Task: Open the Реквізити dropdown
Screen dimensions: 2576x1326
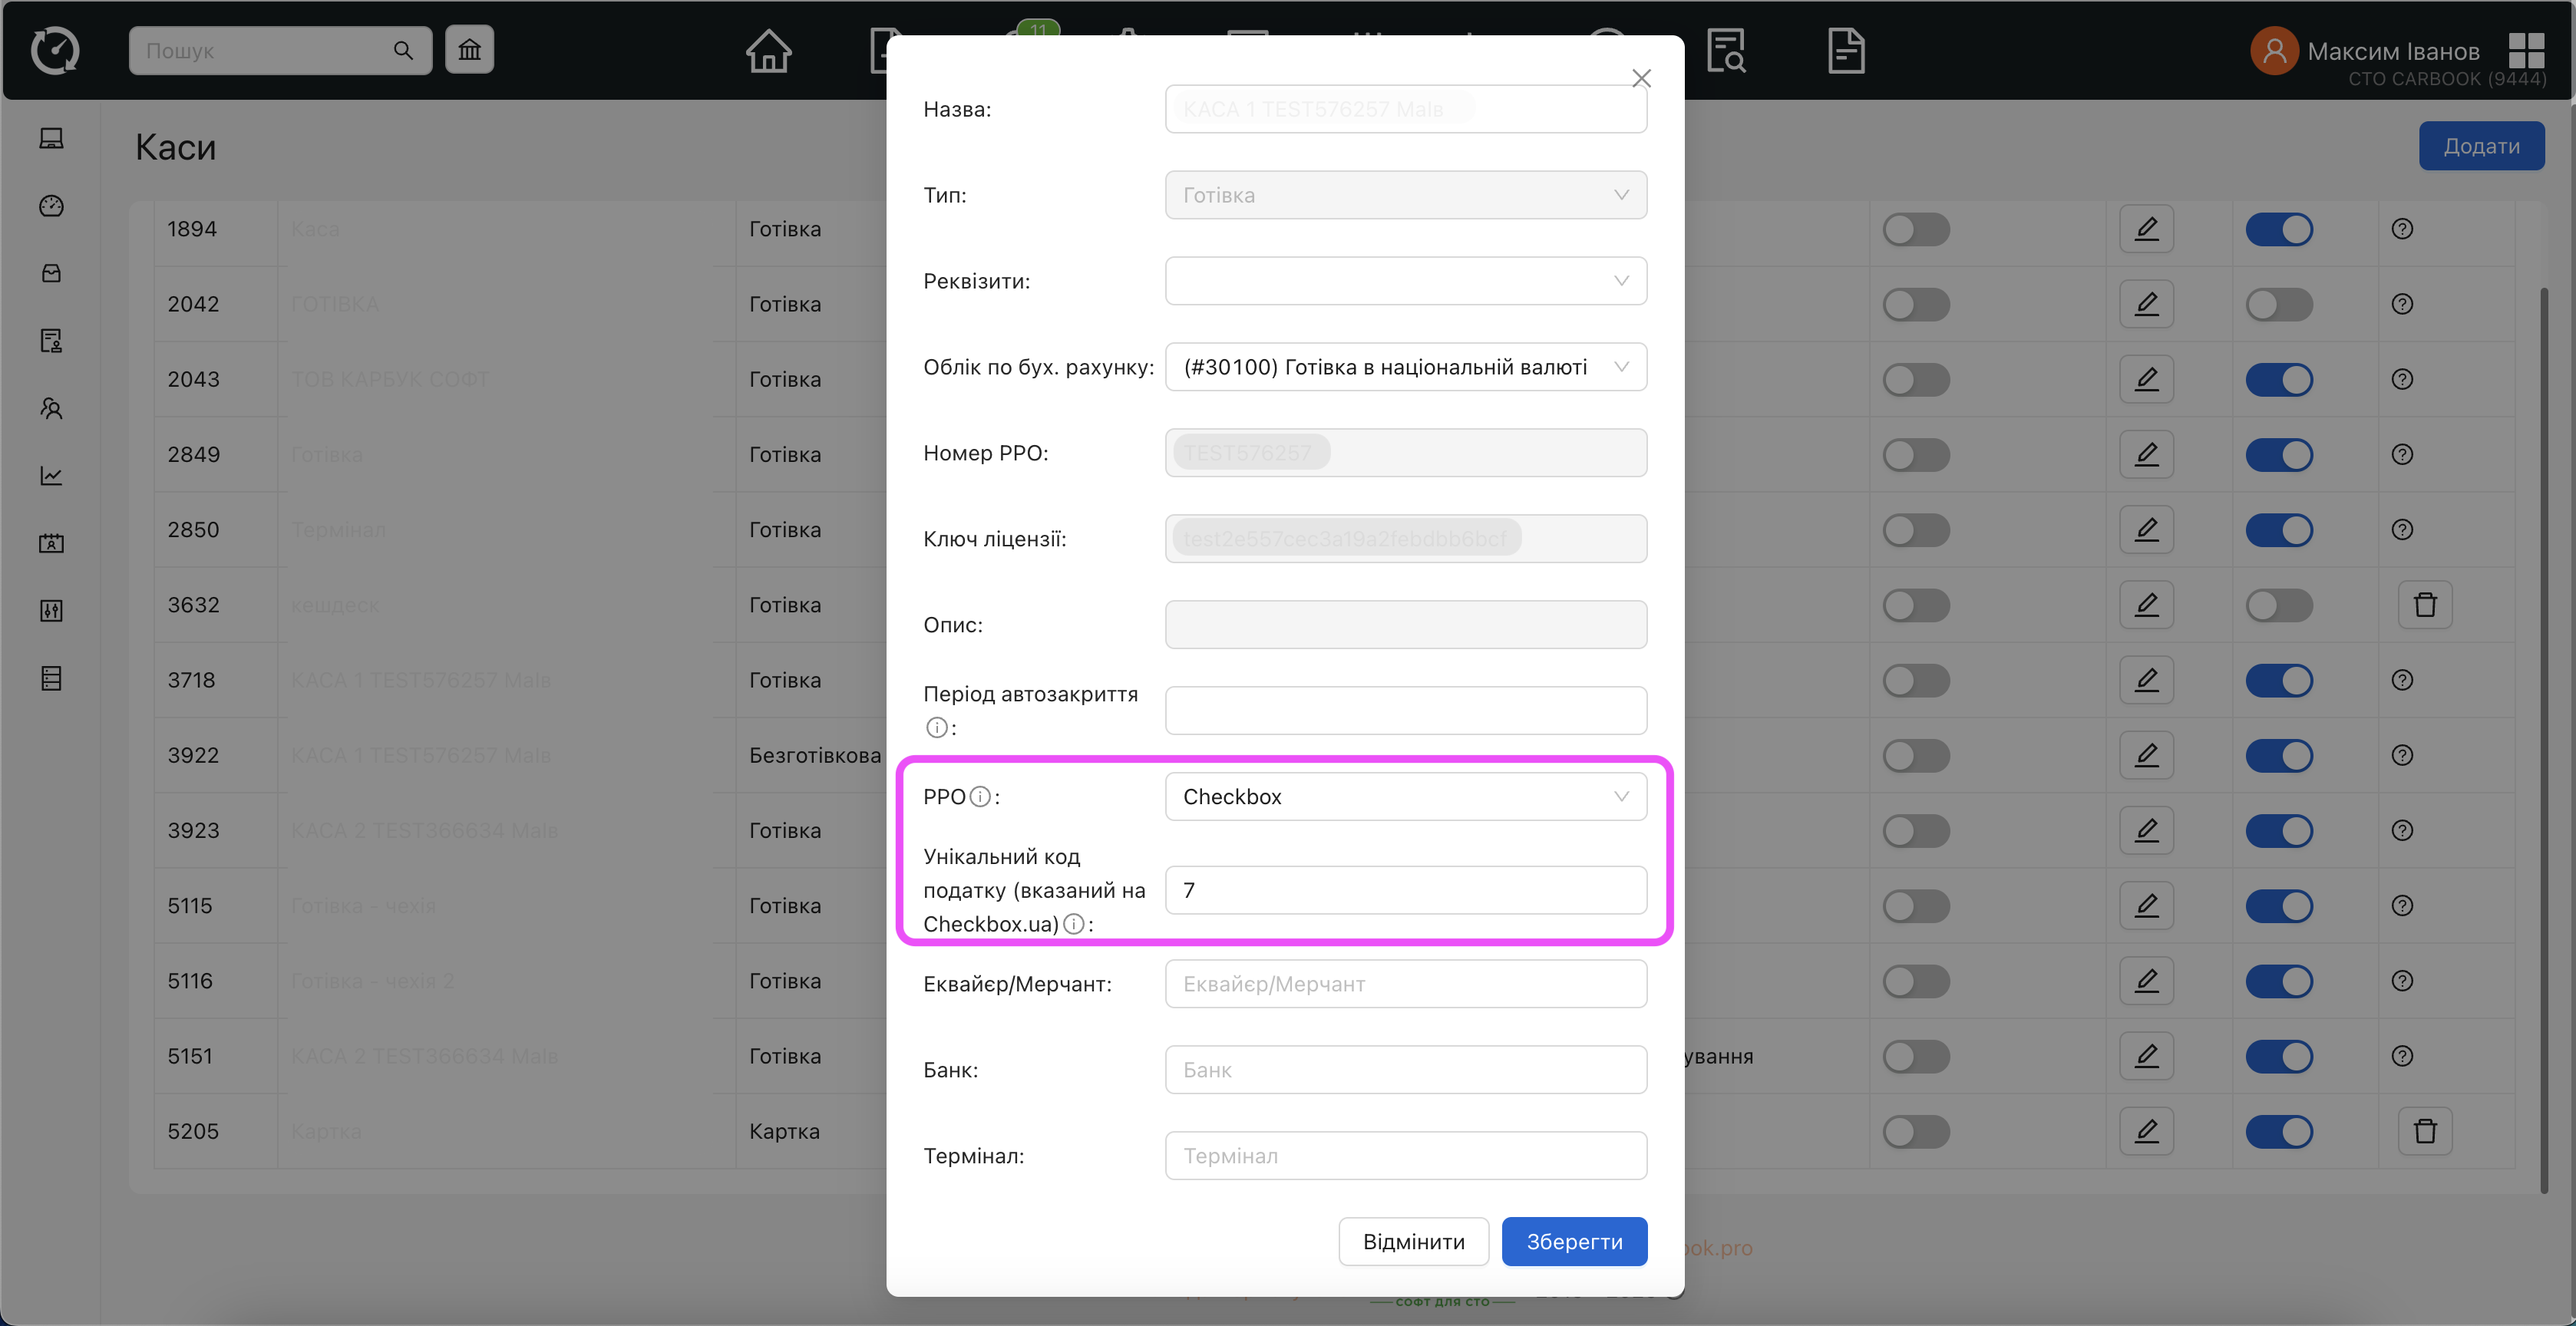Action: pos(1405,281)
